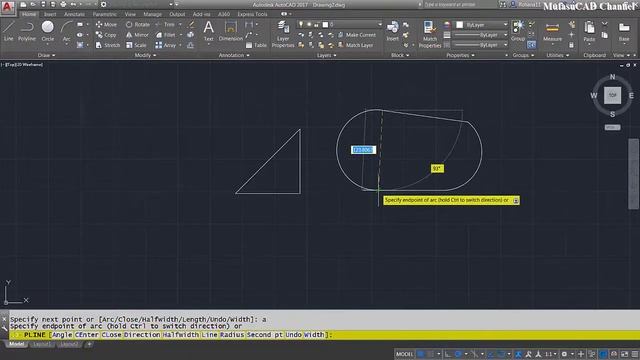Select the Circle tool
The width and height of the screenshot is (640, 360).
point(48,31)
